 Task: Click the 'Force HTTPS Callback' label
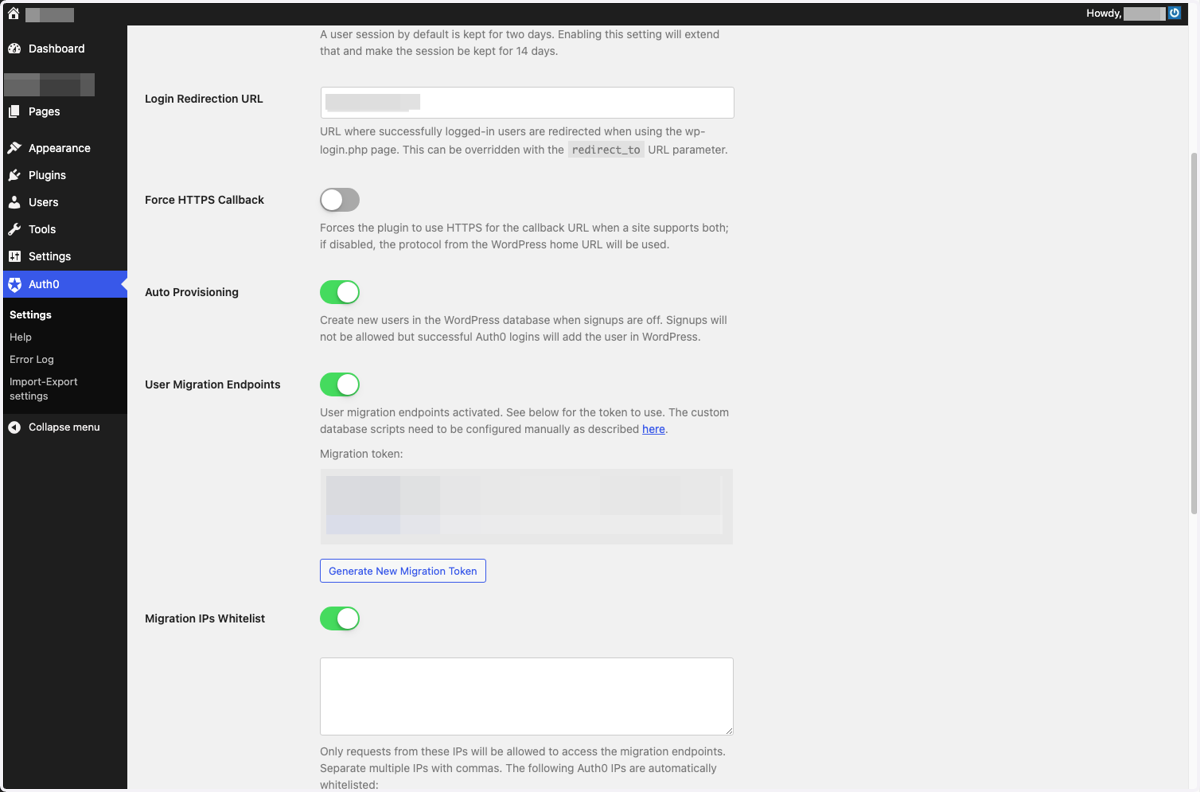pyautogui.click(x=204, y=200)
